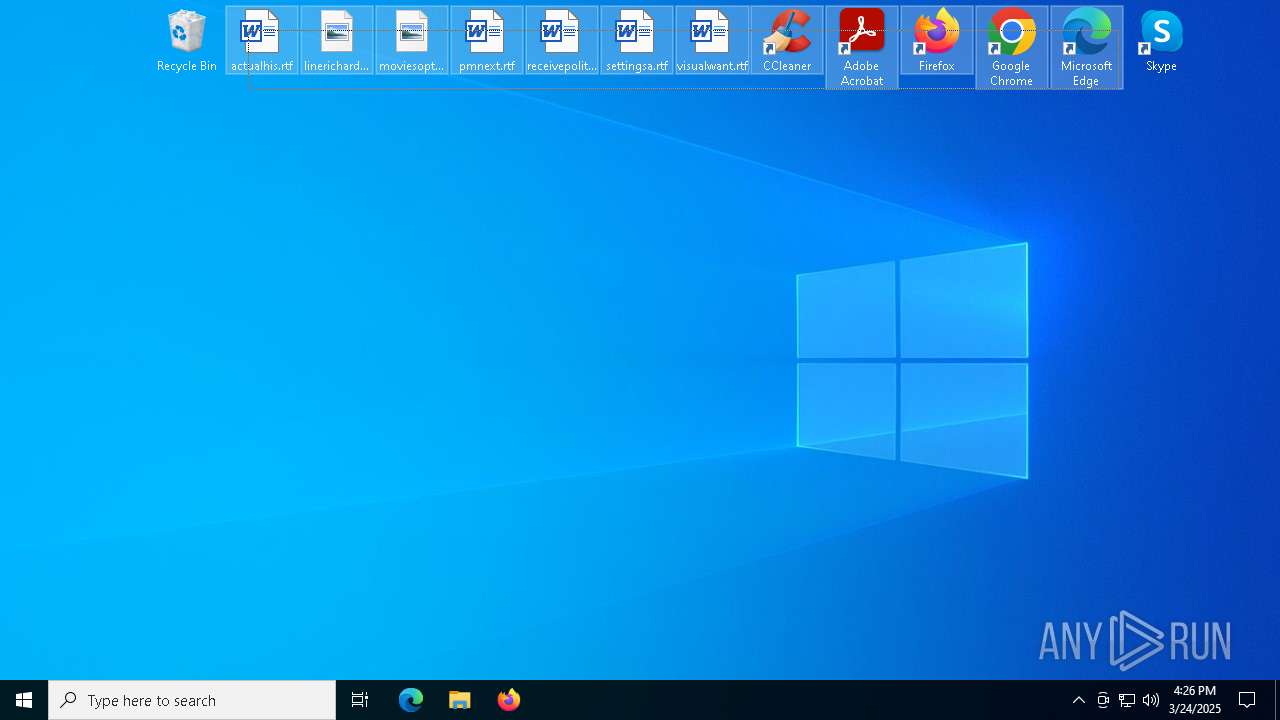Open the Windows Start menu
The height and width of the screenshot is (720, 1280).
24,700
